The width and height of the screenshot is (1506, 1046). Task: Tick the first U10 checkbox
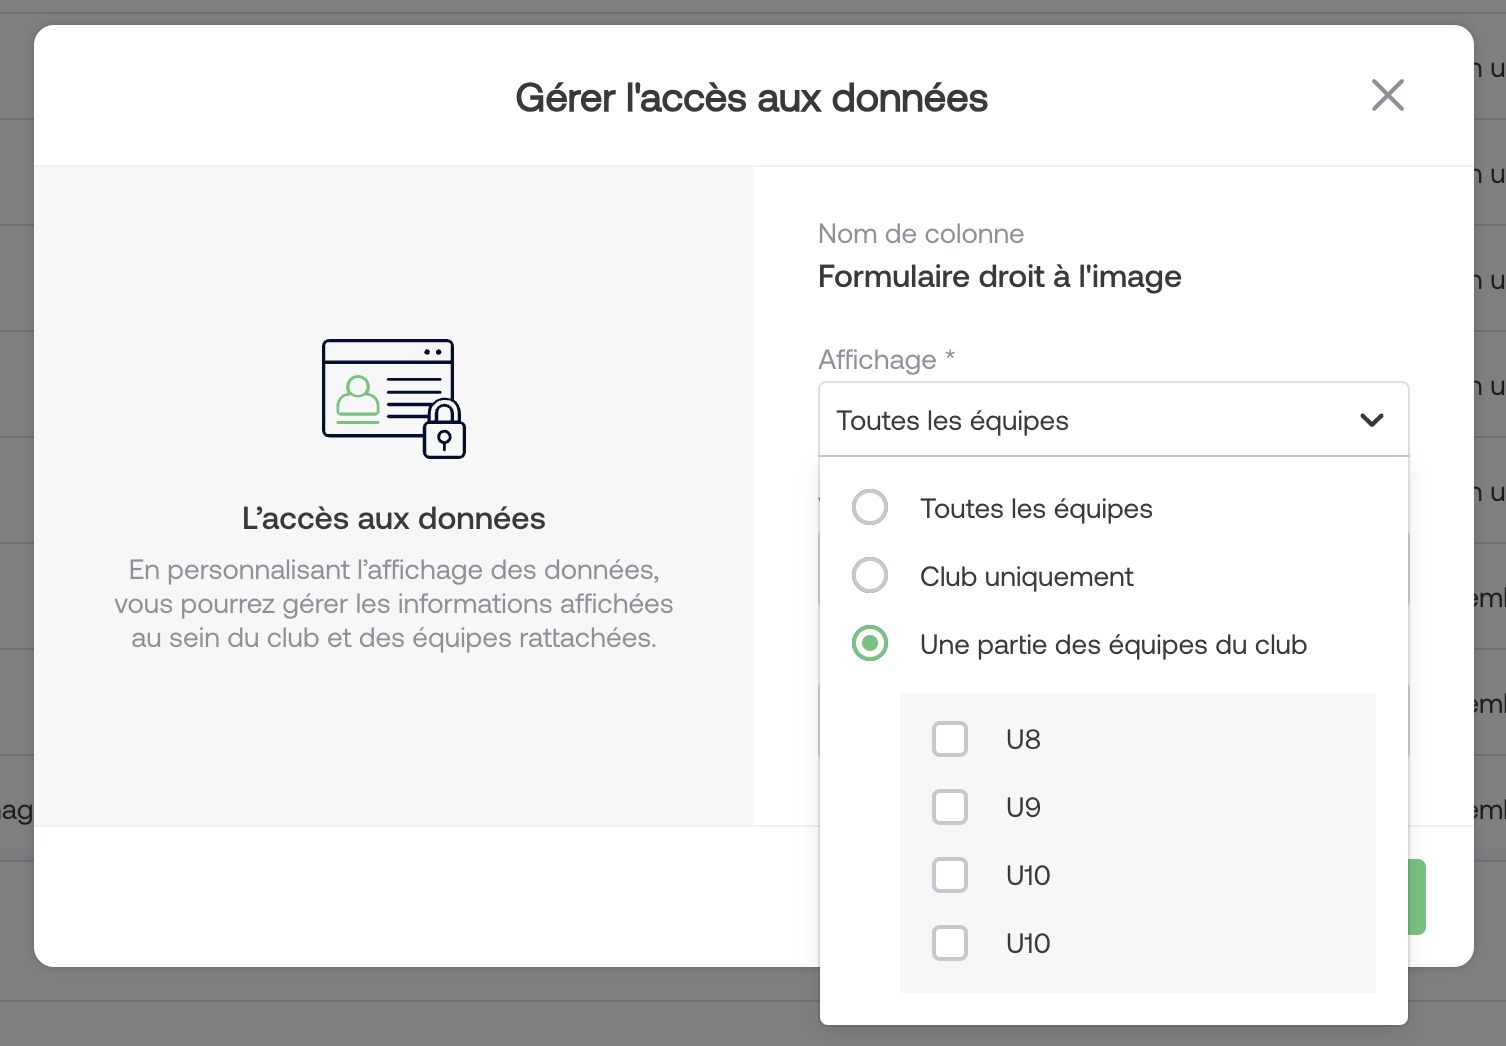[x=949, y=876]
